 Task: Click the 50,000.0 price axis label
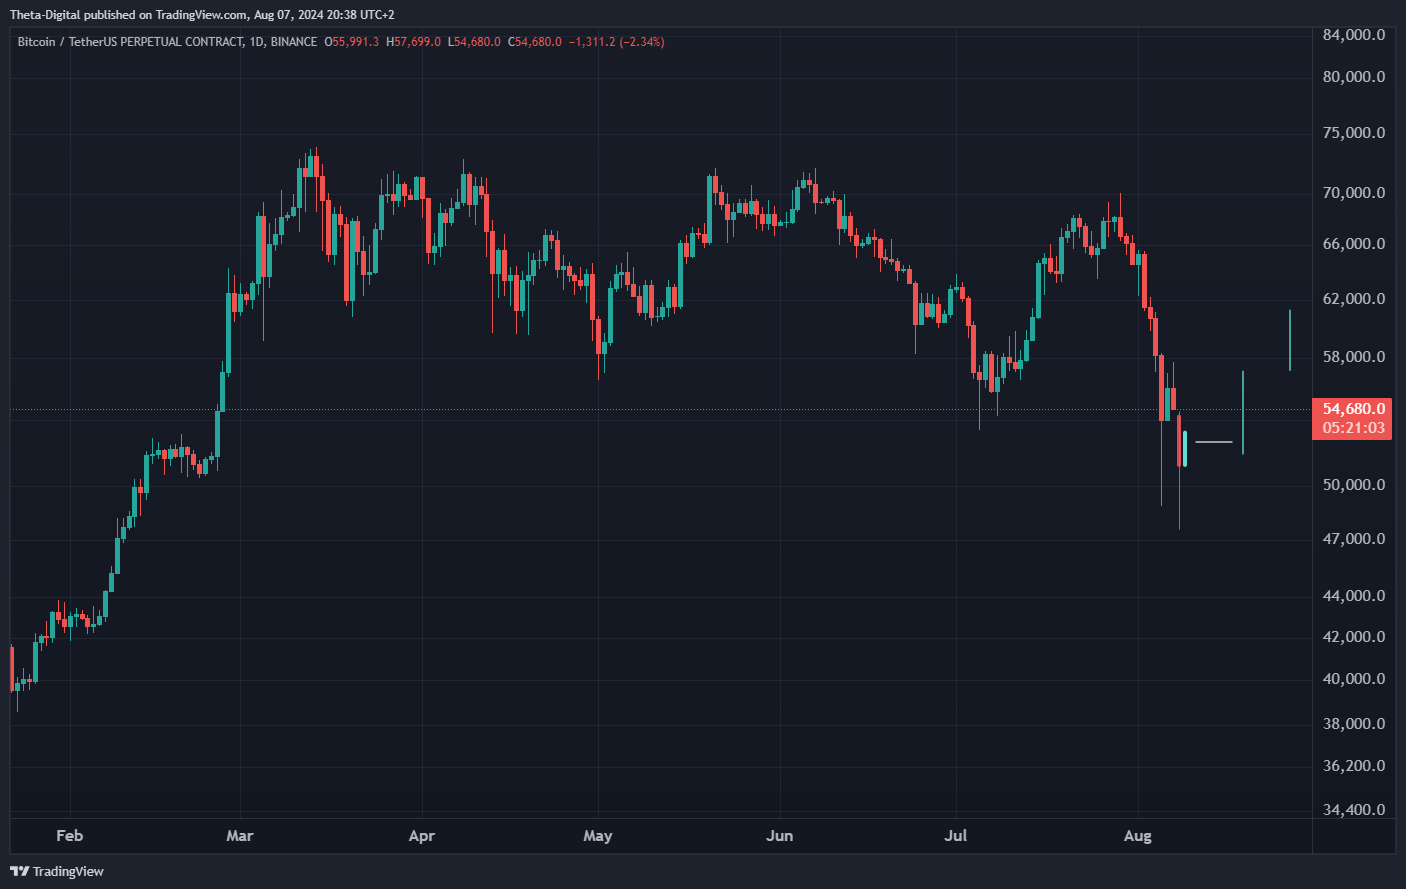pos(1354,485)
